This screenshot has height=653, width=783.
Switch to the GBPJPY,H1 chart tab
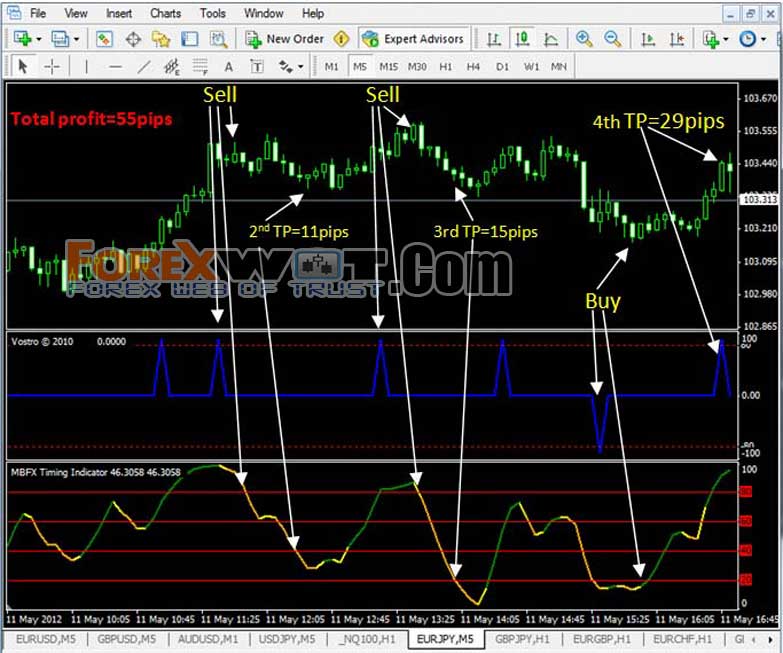click(522, 640)
